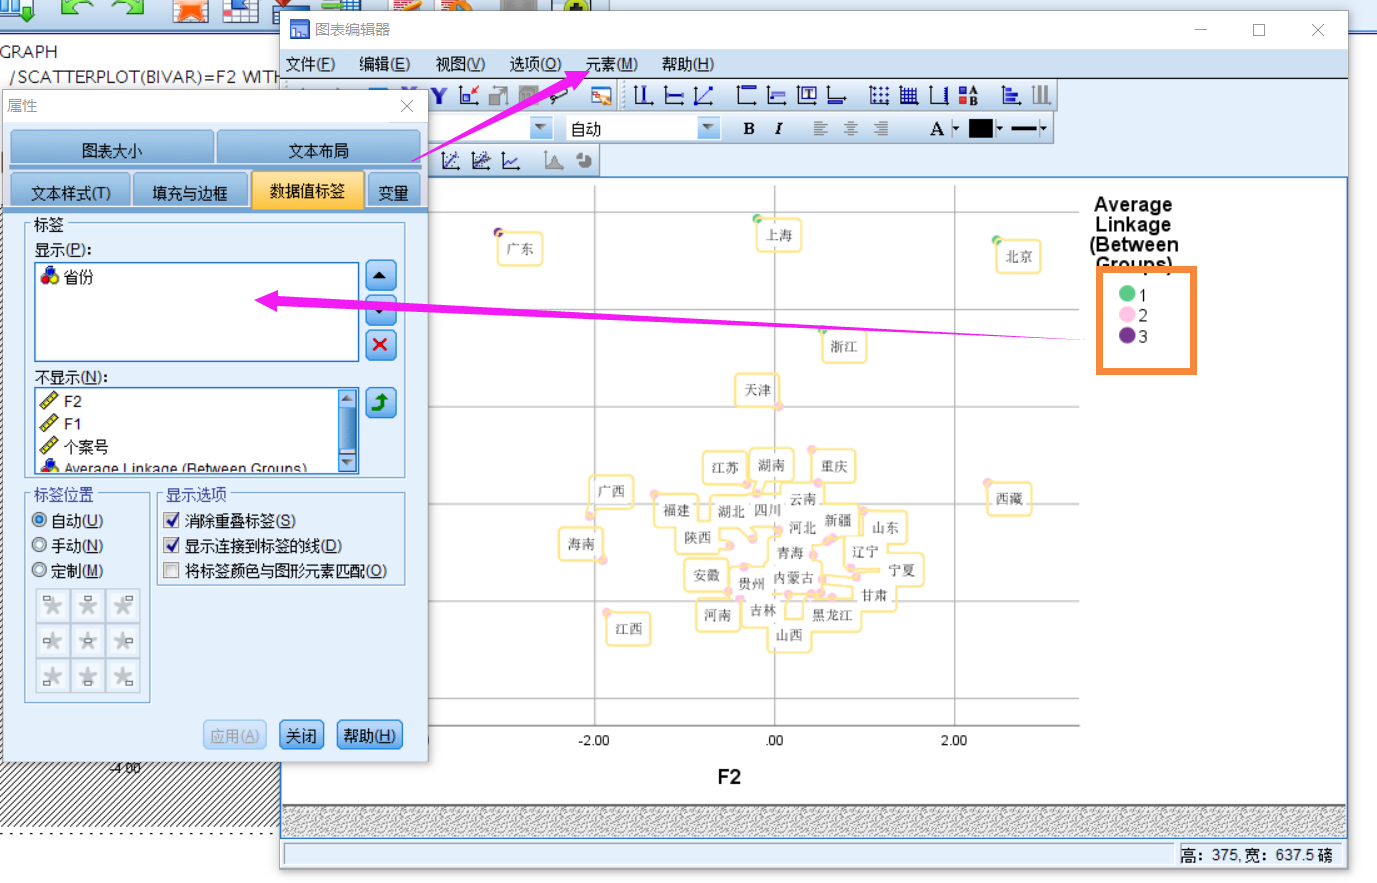1377x883 pixels.
Task: Select 手动 label position radio button
Action: point(40,545)
